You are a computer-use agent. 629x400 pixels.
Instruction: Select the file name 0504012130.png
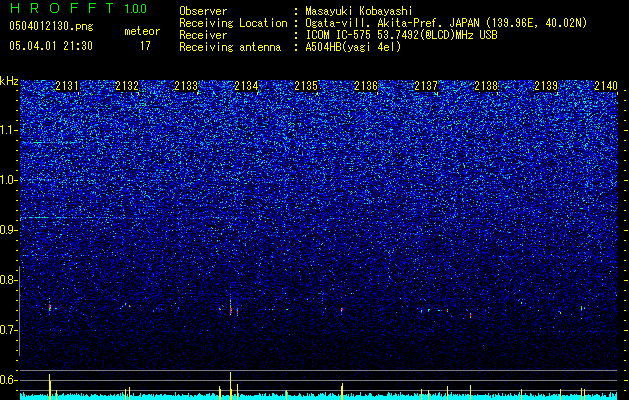pos(51,26)
